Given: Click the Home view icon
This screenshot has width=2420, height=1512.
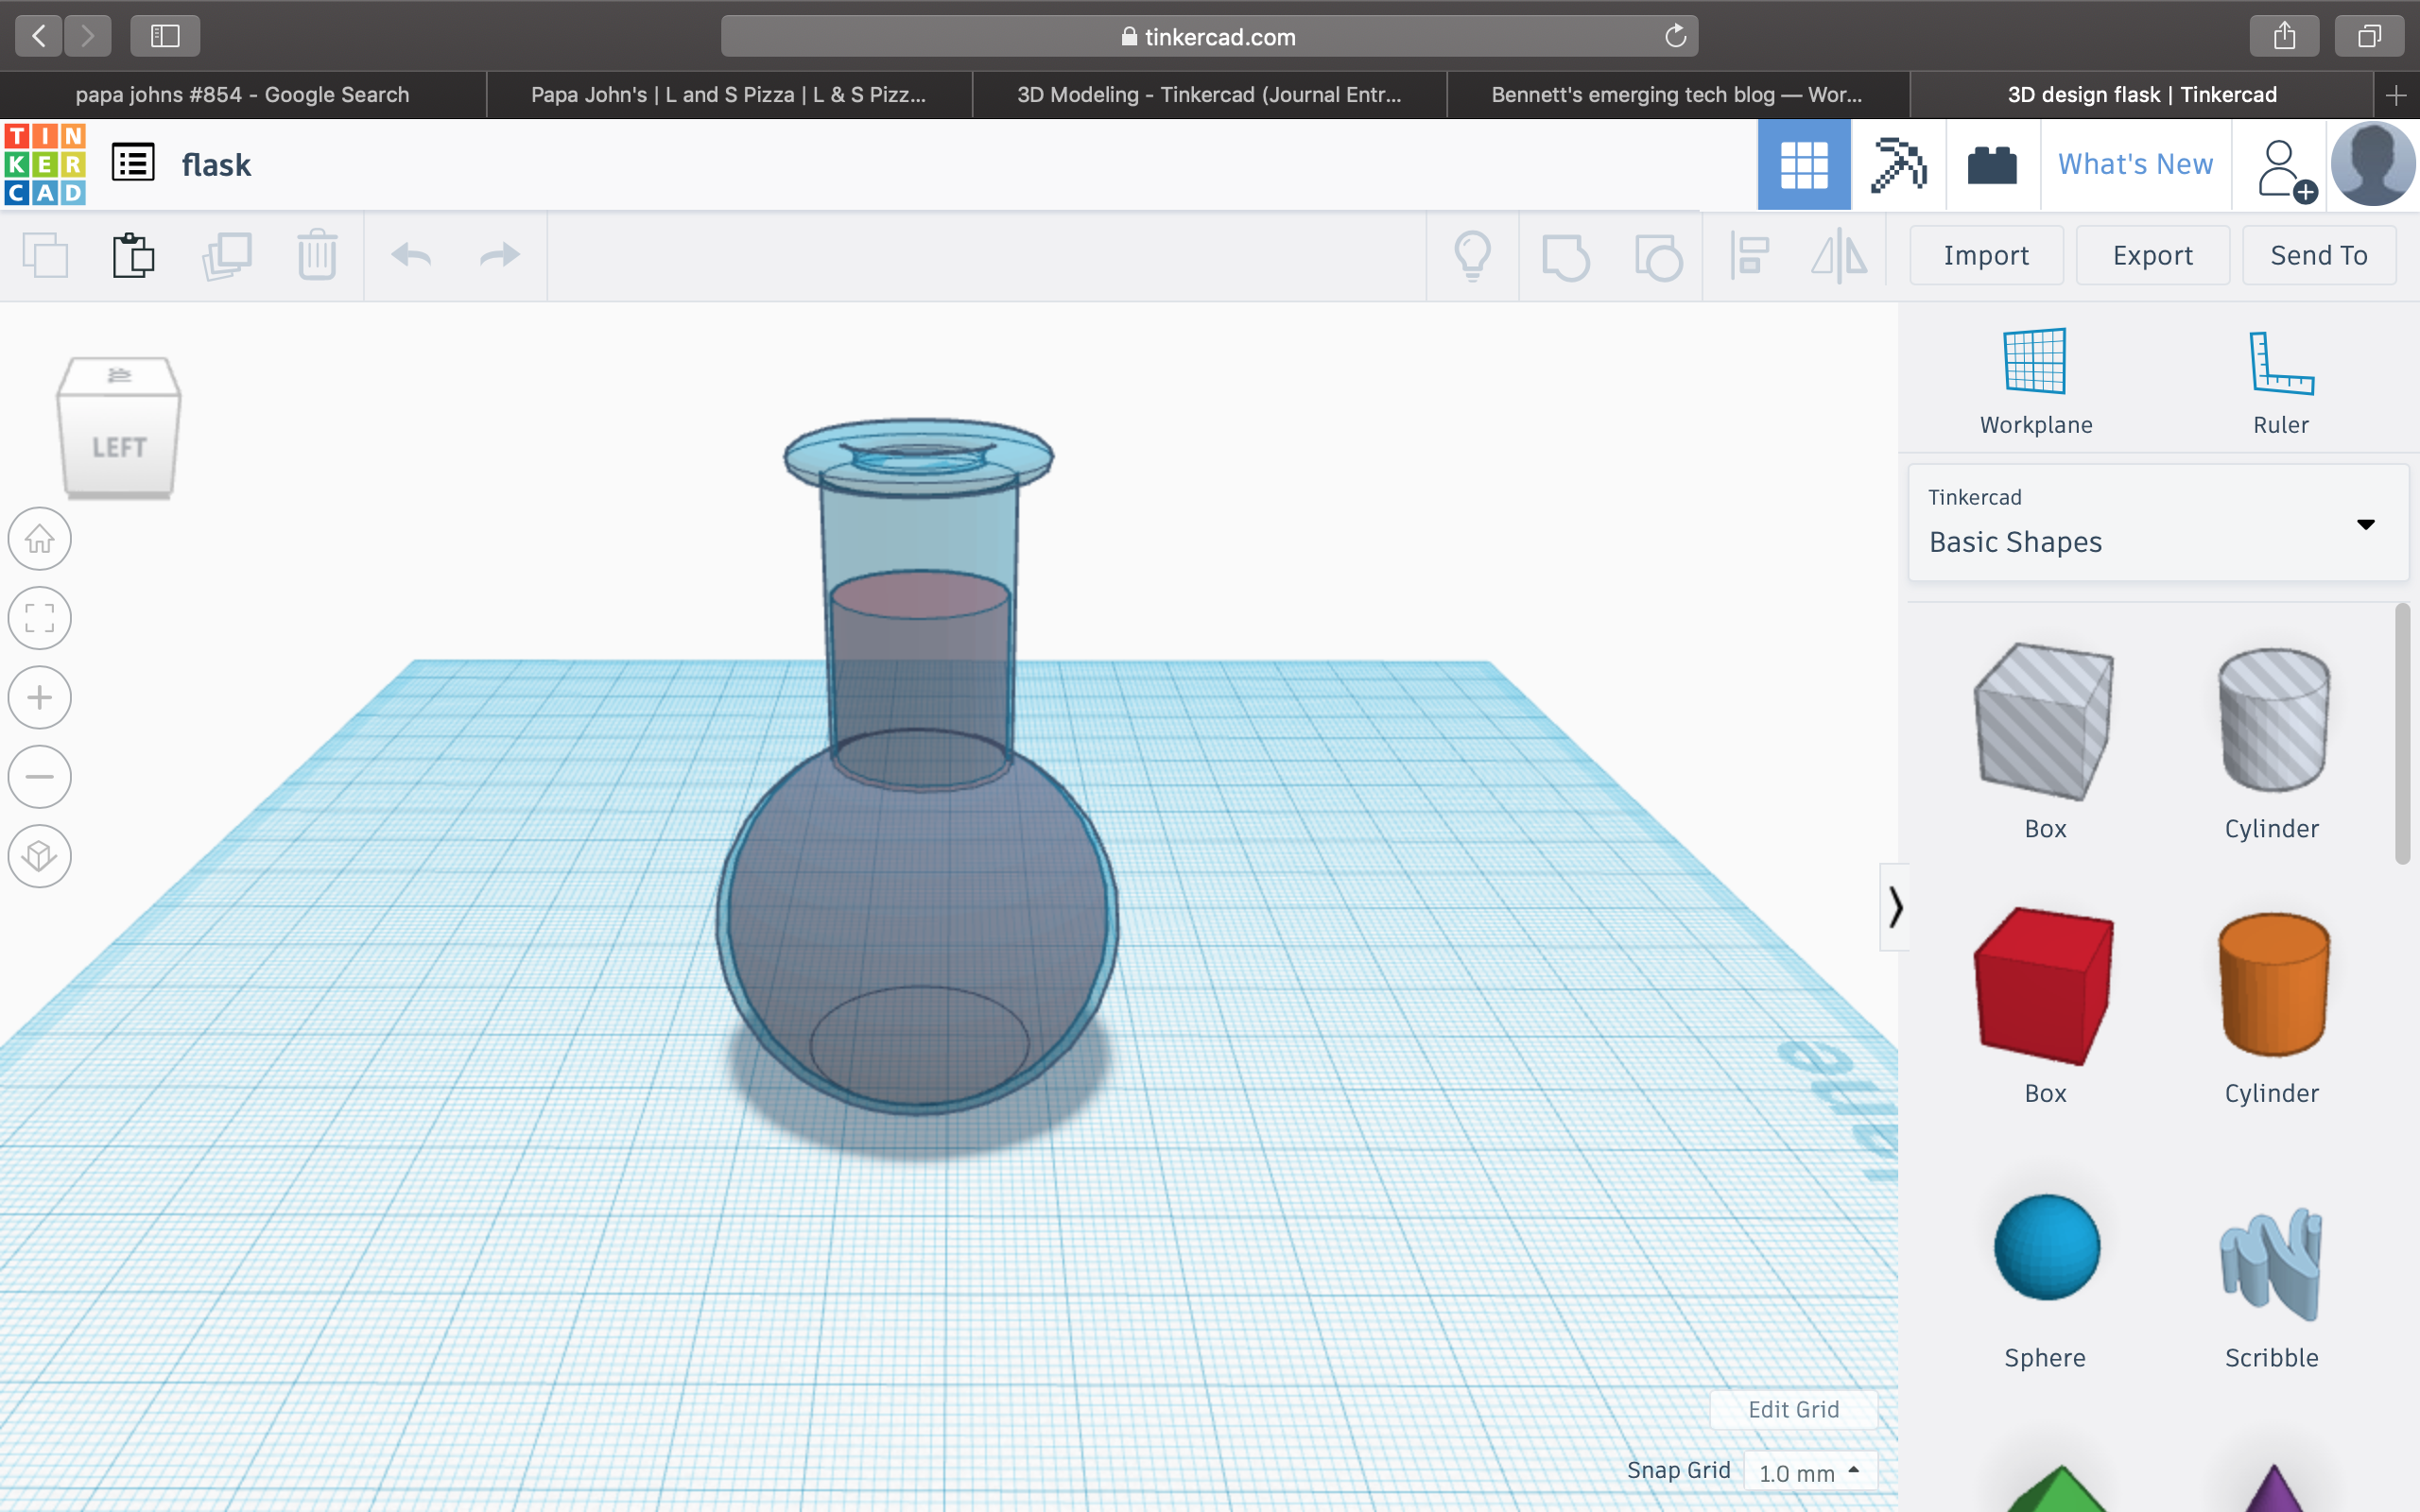Looking at the screenshot, I should [x=40, y=539].
